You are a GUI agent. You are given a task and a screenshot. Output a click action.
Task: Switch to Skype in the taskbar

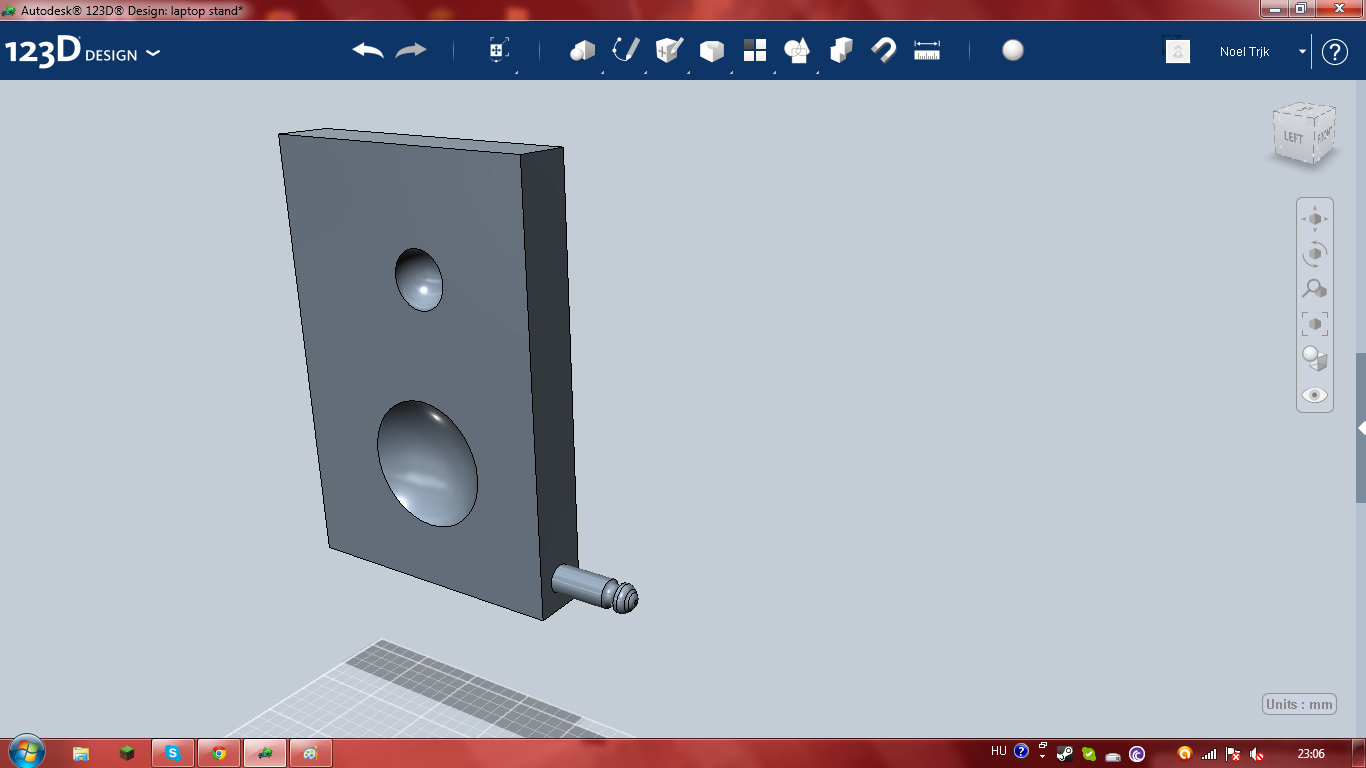(x=173, y=753)
